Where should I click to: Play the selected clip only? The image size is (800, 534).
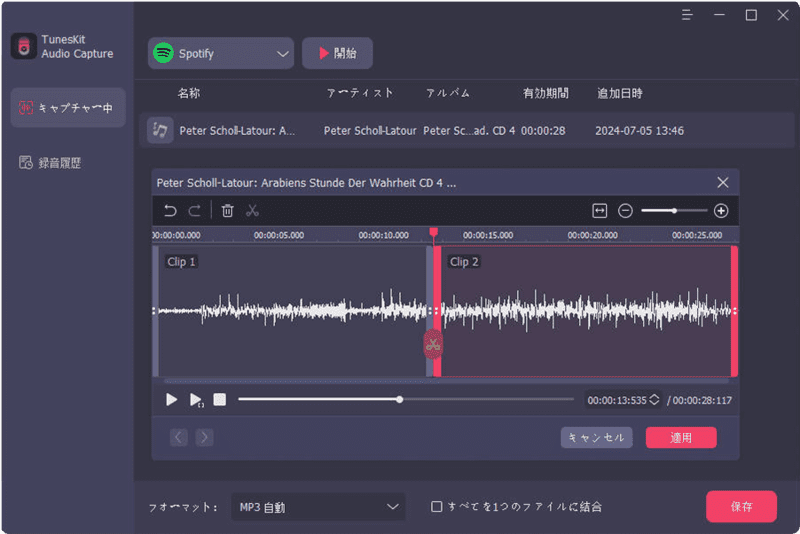click(x=196, y=399)
